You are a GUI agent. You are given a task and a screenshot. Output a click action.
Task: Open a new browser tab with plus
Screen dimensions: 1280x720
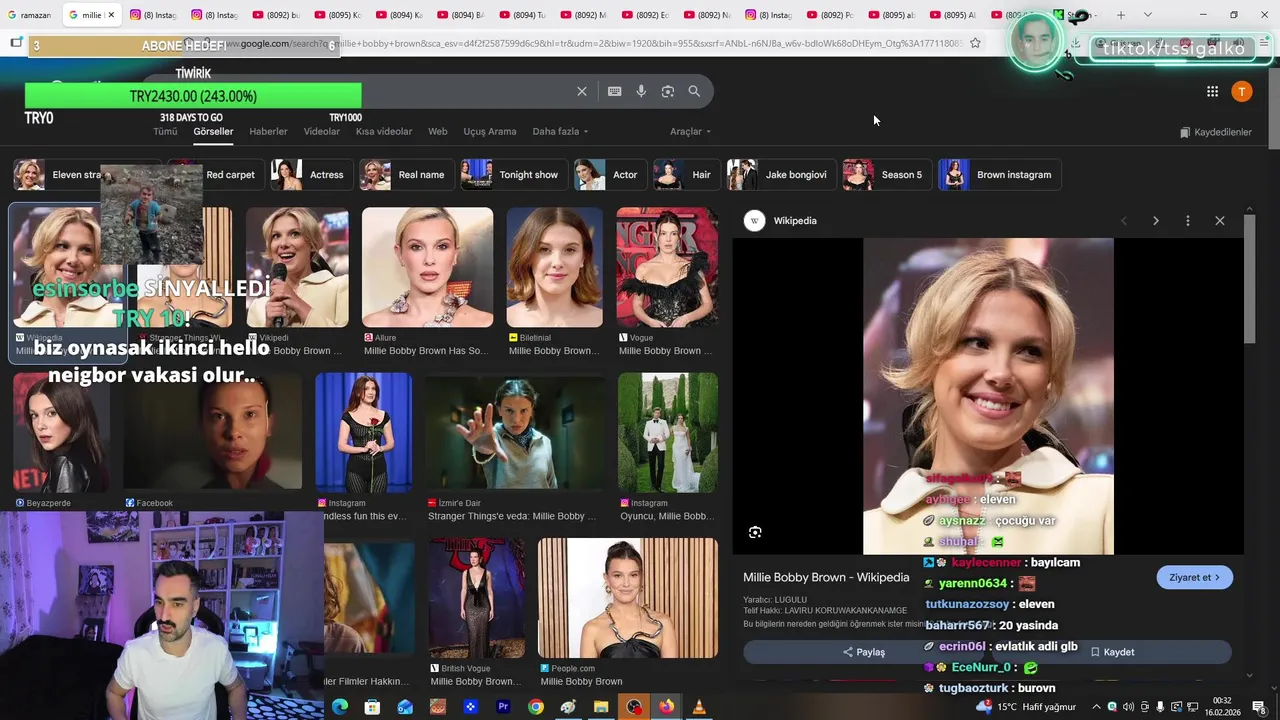coord(1120,15)
